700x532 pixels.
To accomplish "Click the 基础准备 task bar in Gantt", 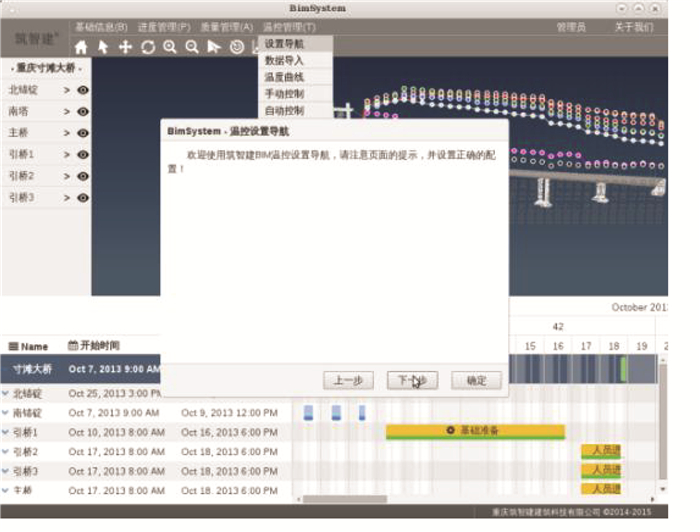I will click(475, 431).
